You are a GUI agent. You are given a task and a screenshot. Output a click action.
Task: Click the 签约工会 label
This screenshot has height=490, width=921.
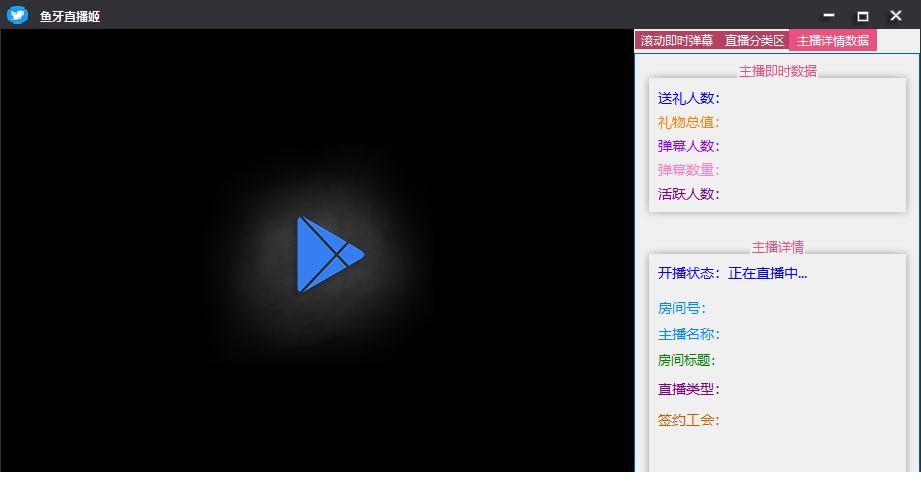[688, 420]
